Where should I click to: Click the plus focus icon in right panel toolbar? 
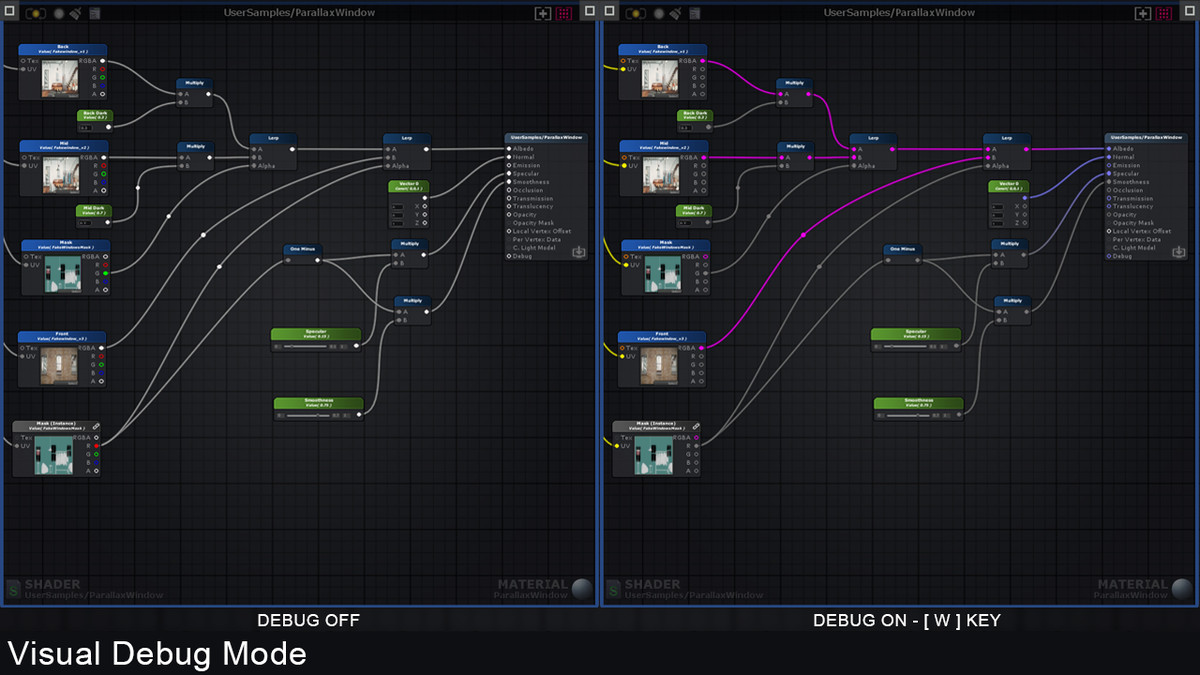click(1142, 14)
